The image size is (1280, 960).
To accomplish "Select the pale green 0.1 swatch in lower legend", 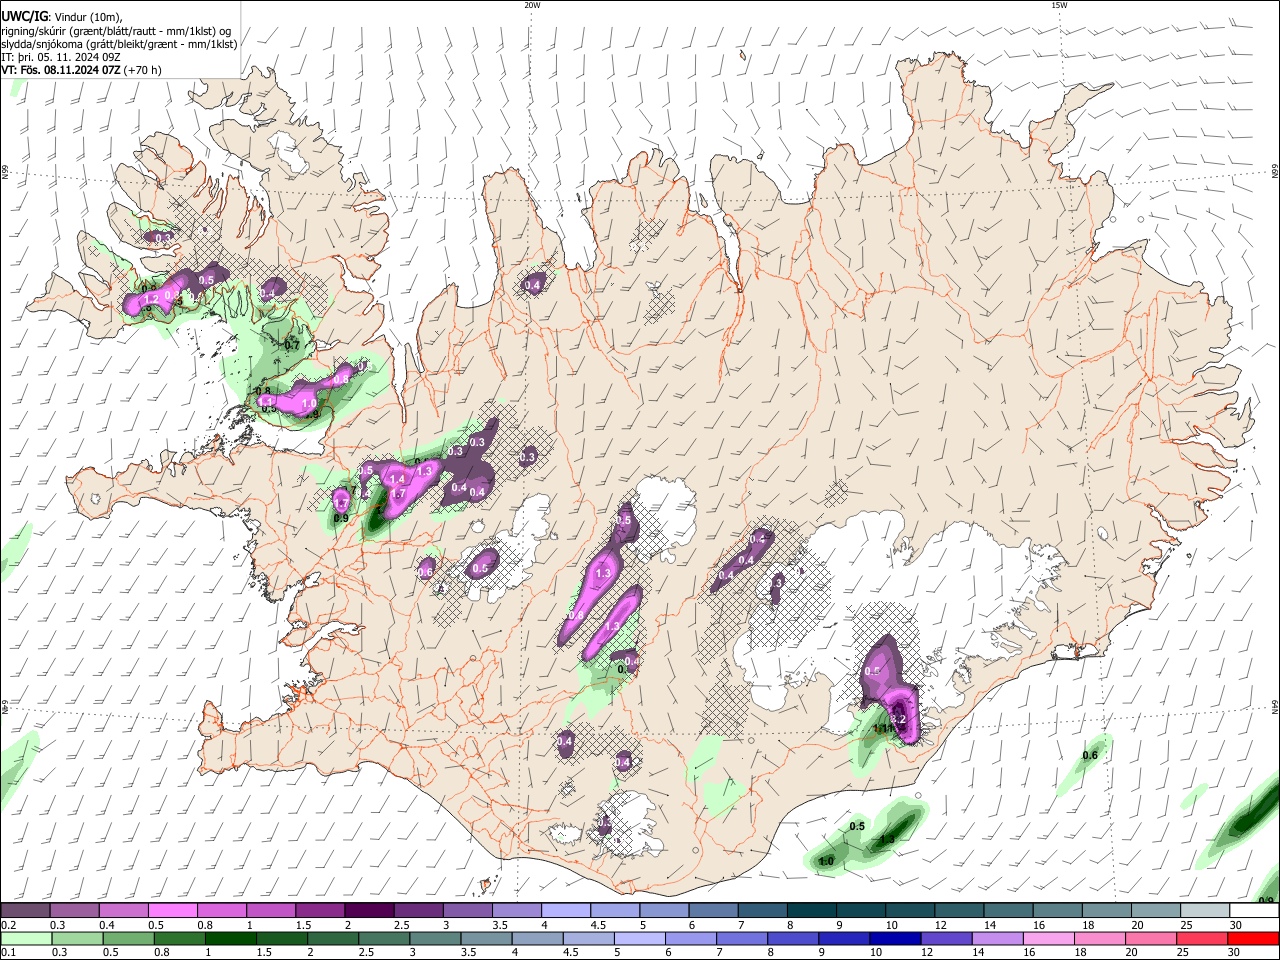I will coord(25,938).
